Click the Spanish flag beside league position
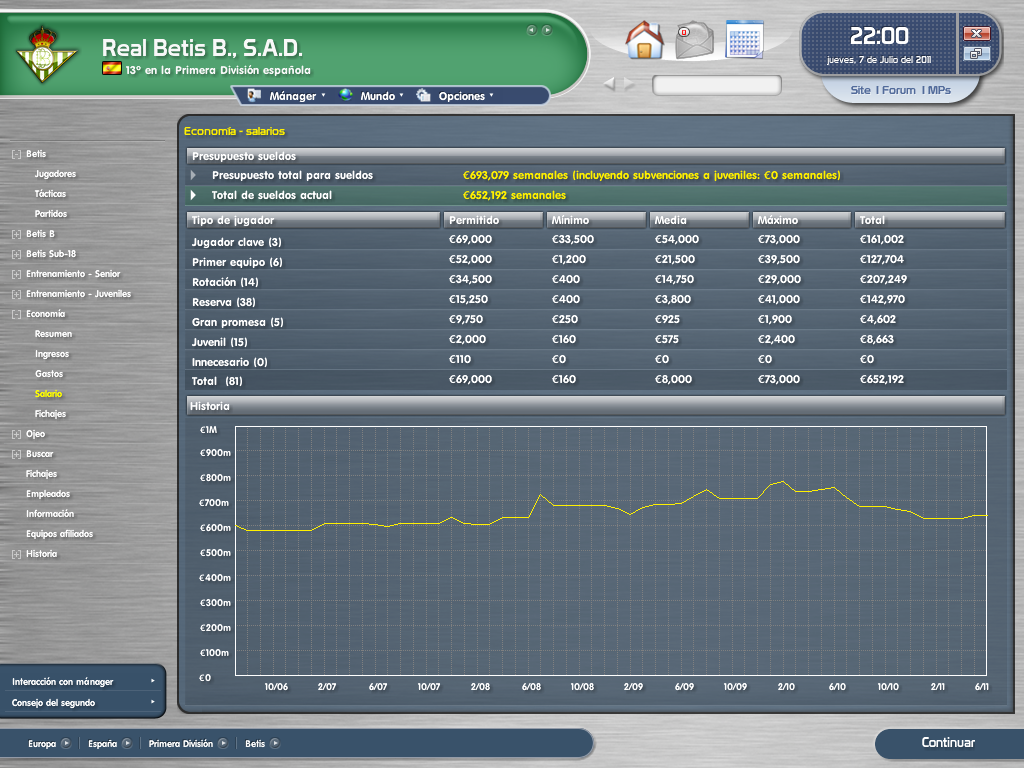The width and height of the screenshot is (1024, 768). (112, 68)
